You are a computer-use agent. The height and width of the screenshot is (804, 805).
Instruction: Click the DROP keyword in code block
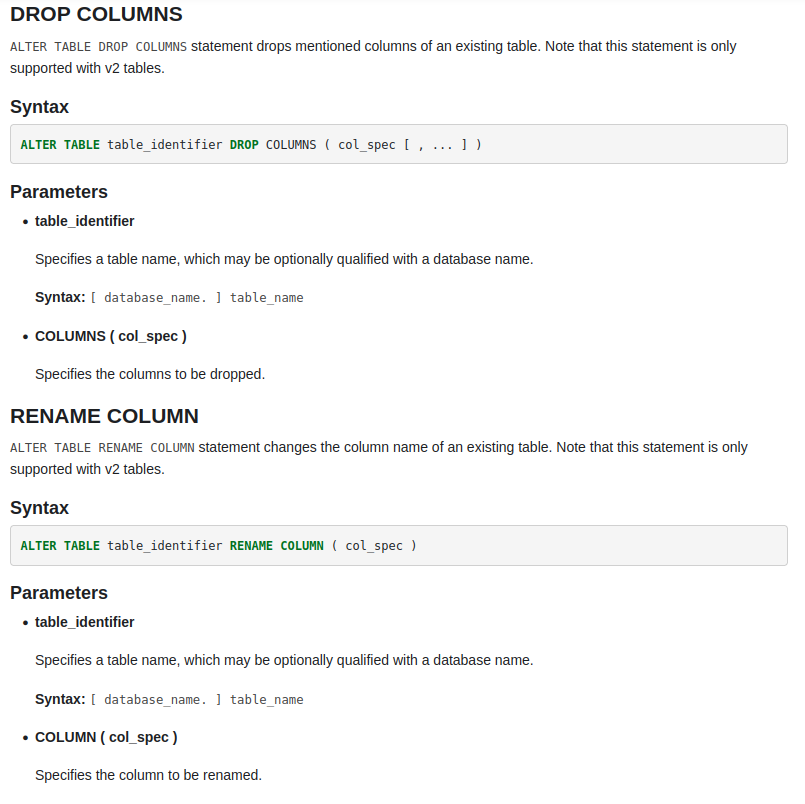(x=244, y=145)
